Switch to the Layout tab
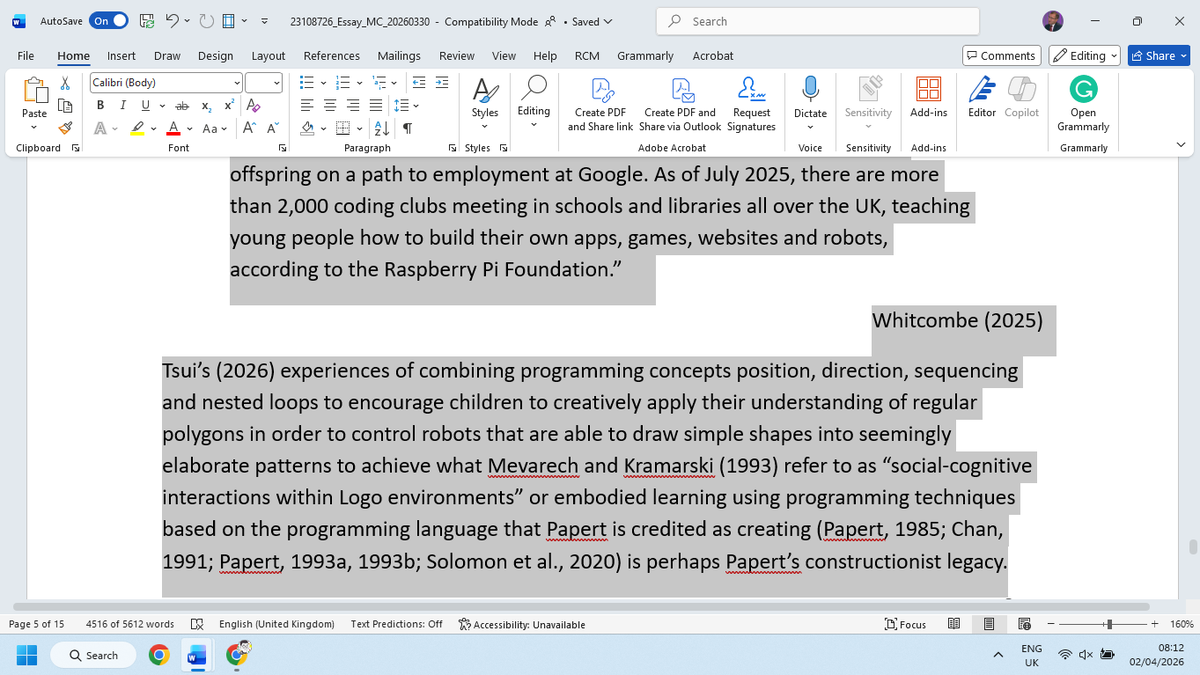Viewport: 1200px width, 675px height. tap(268, 56)
